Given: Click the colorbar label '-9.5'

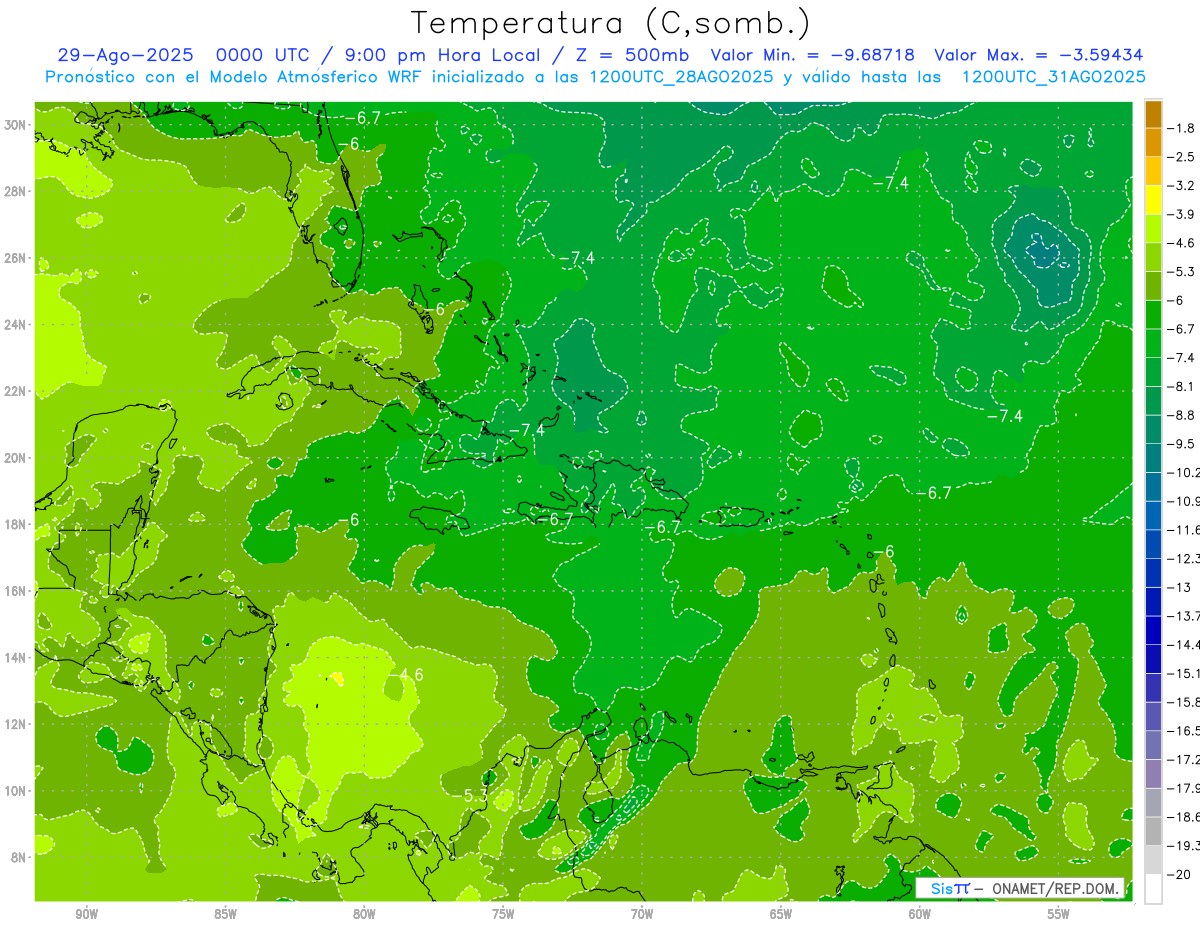Looking at the screenshot, I should pyautogui.click(x=1182, y=444).
